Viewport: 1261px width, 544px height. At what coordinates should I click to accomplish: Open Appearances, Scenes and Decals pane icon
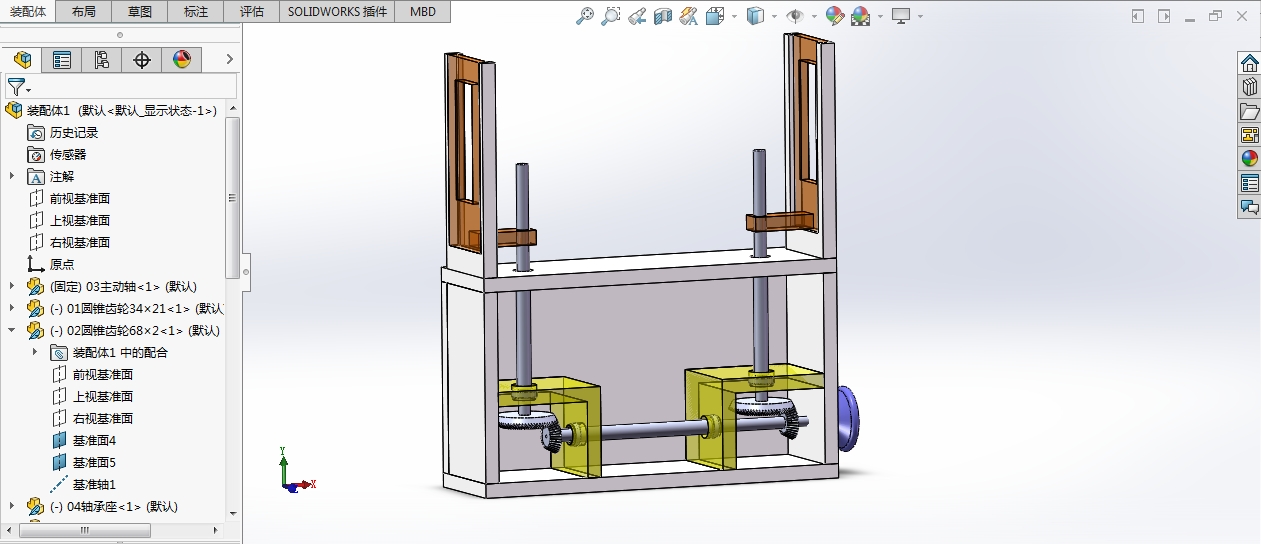(x=1249, y=158)
